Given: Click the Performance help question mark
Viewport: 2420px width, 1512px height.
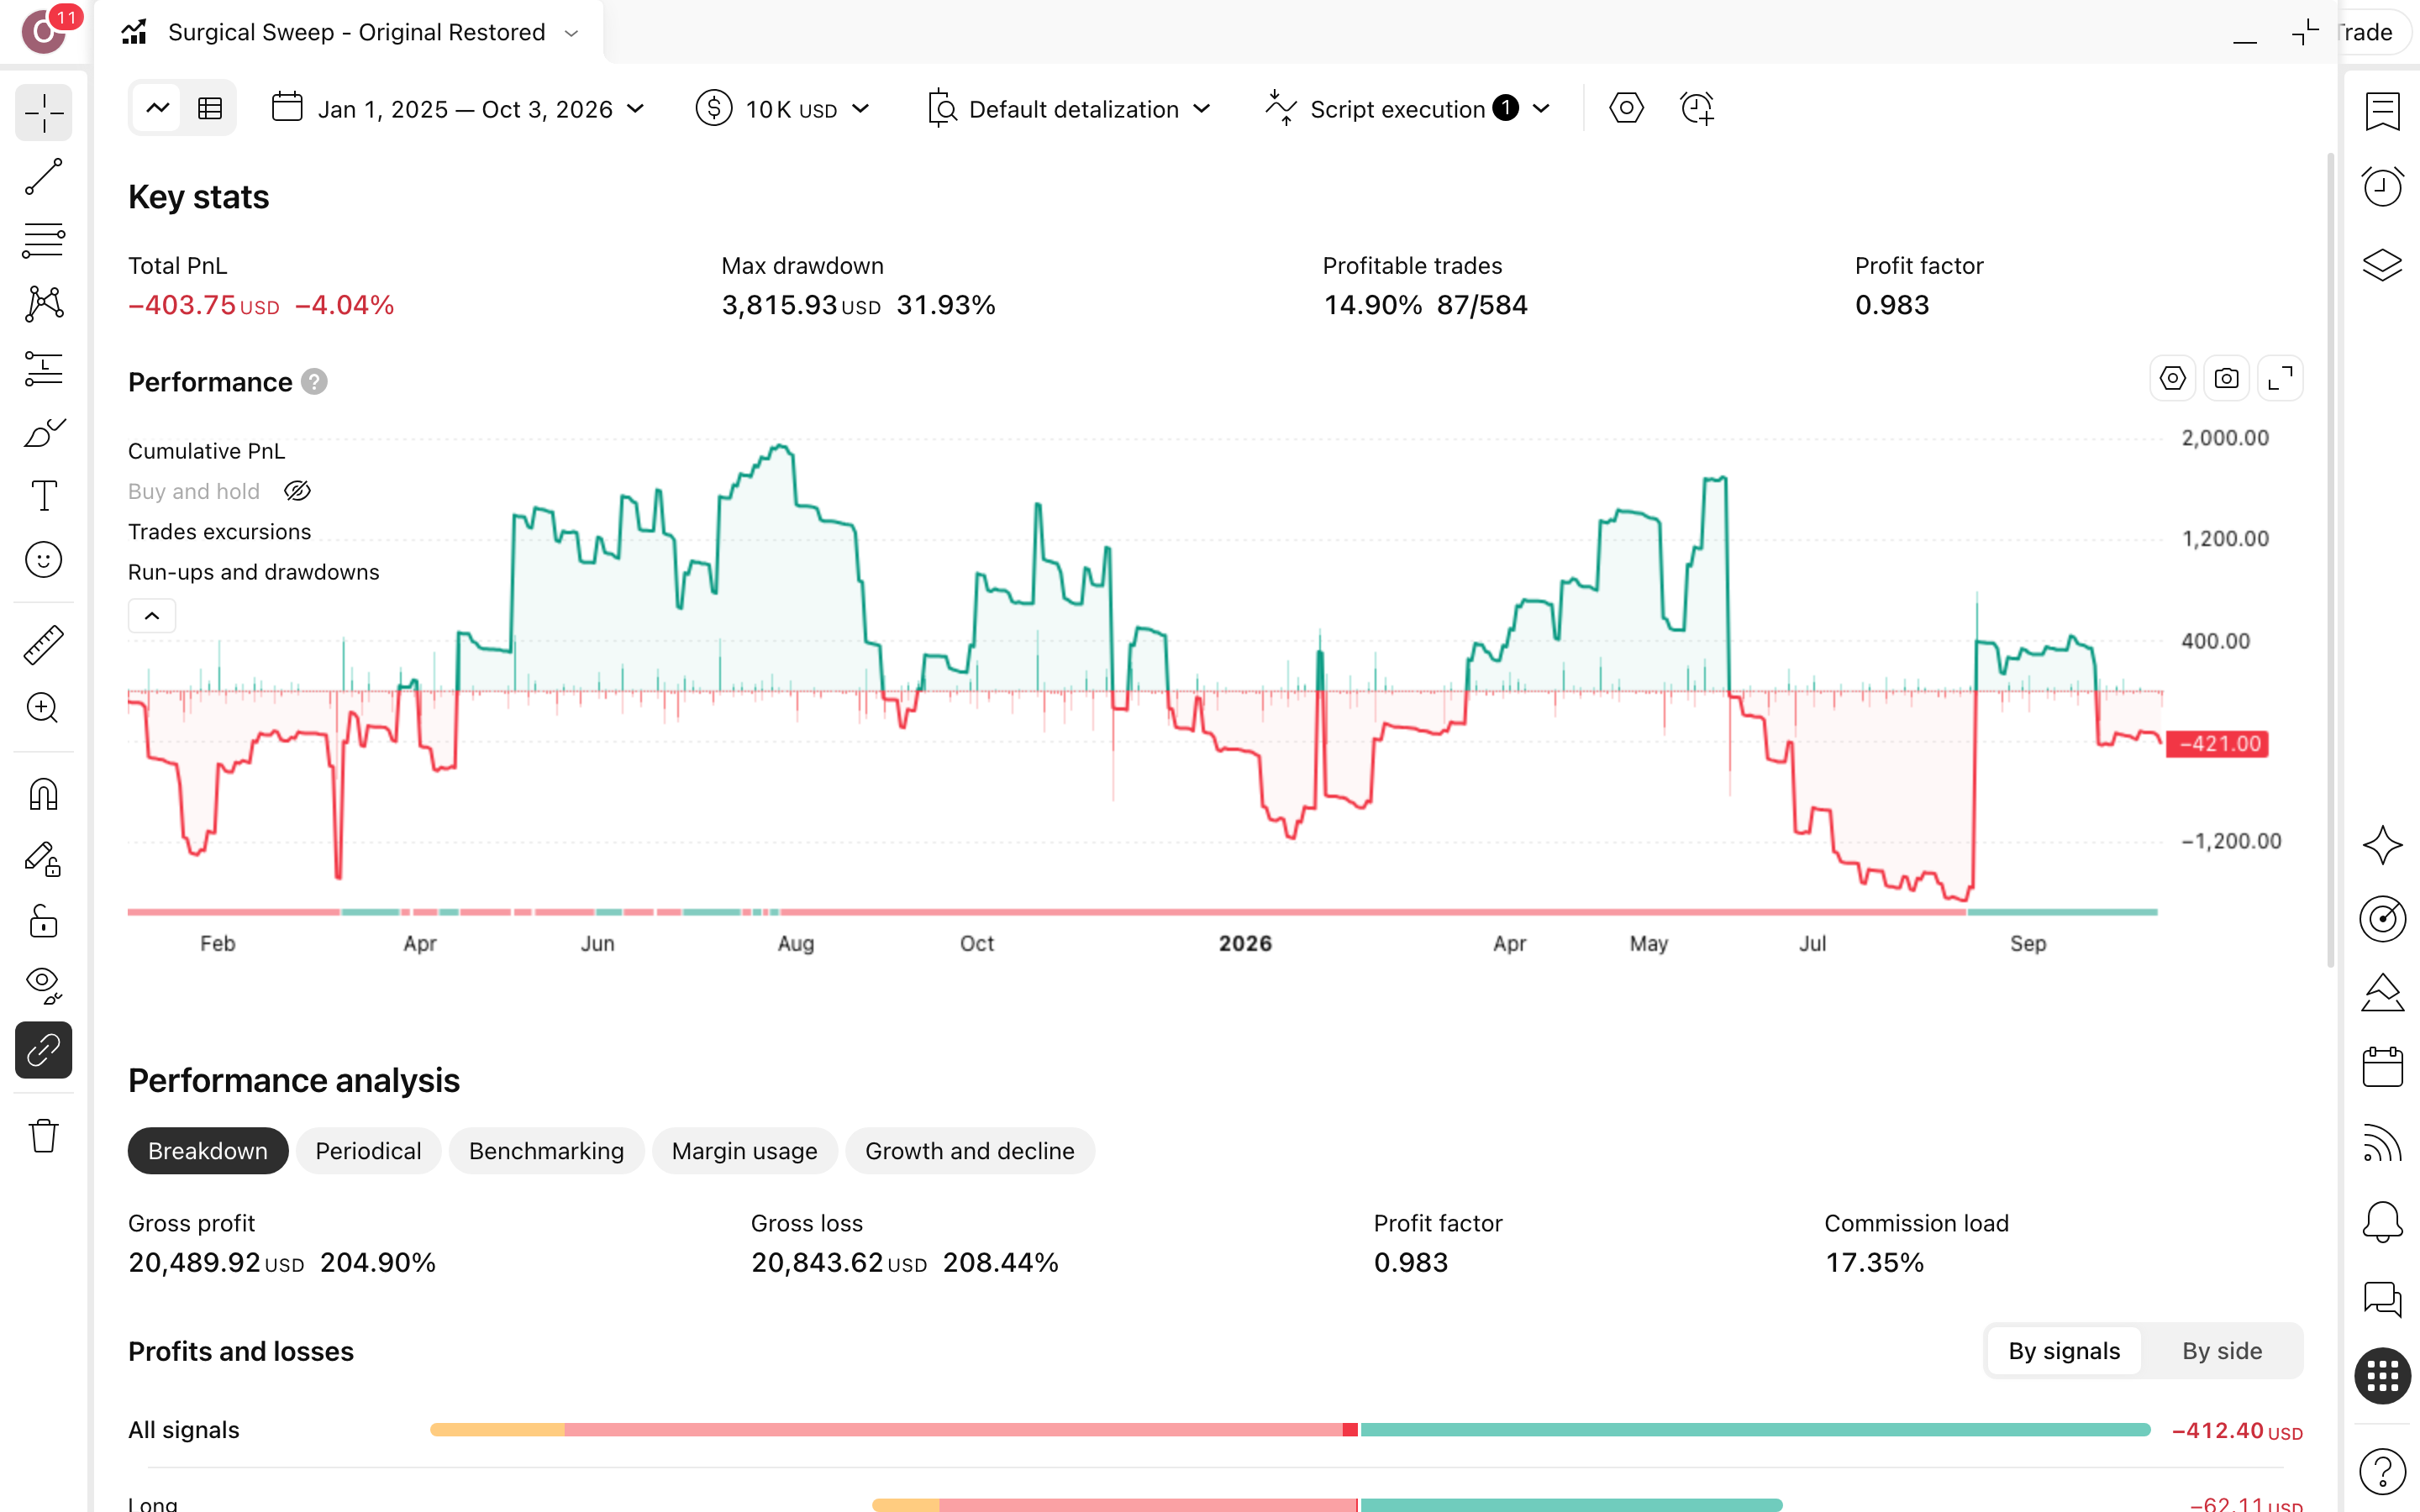Looking at the screenshot, I should click(314, 382).
